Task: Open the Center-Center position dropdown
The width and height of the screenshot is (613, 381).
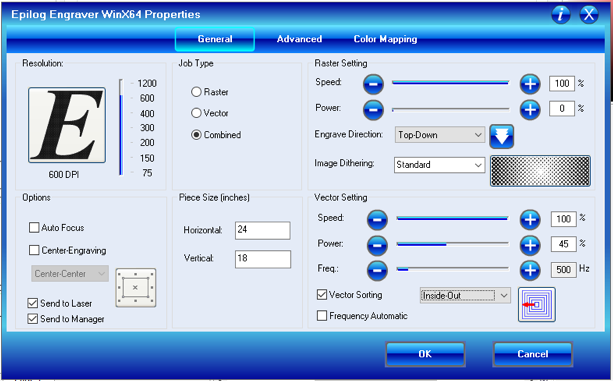Action: tap(70, 274)
